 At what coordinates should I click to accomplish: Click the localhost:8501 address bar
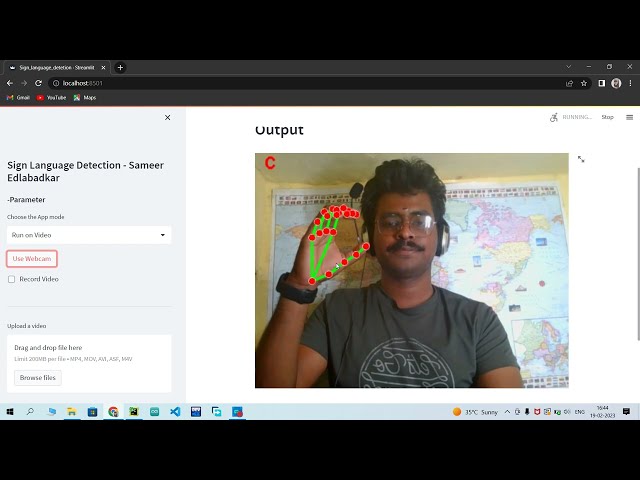[x=310, y=83]
